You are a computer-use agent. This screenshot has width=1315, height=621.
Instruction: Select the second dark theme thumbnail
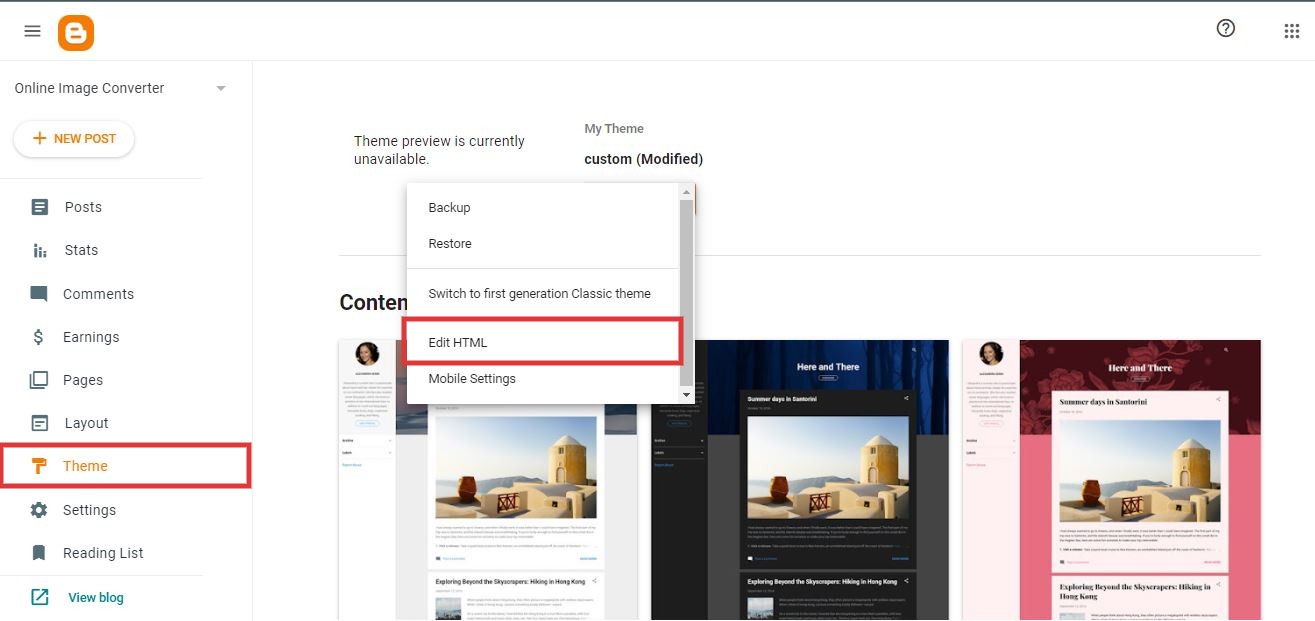coord(800,480)
